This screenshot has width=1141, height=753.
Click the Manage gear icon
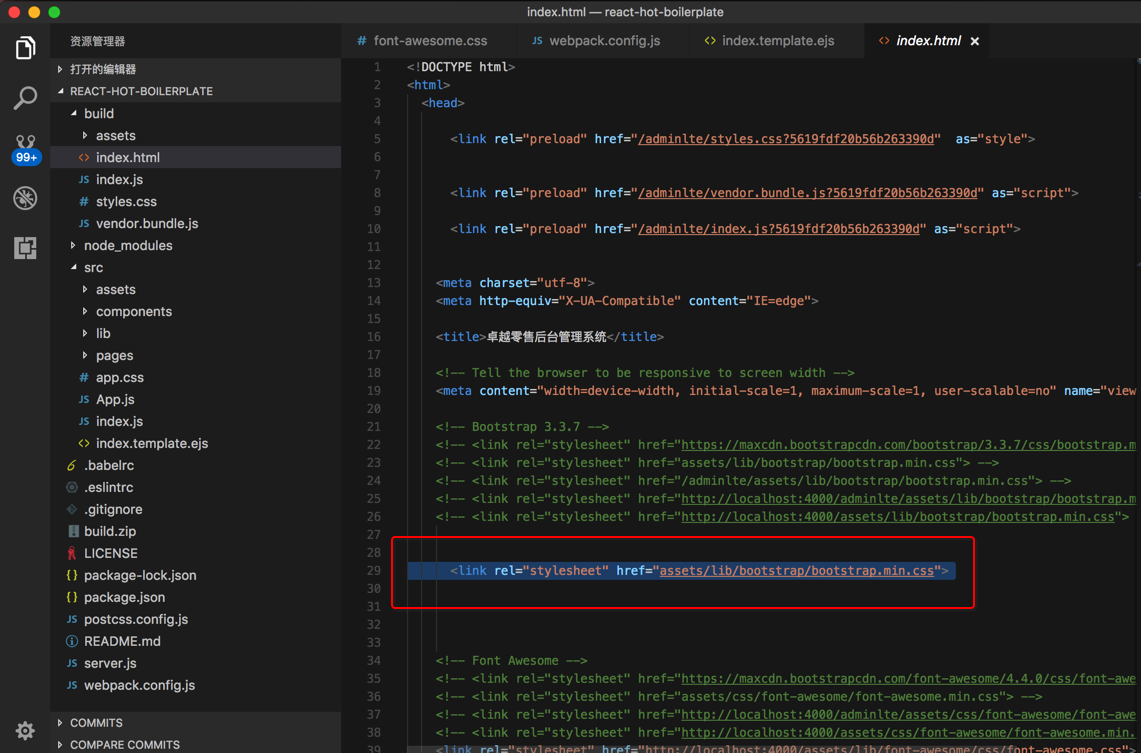[25, 730]
